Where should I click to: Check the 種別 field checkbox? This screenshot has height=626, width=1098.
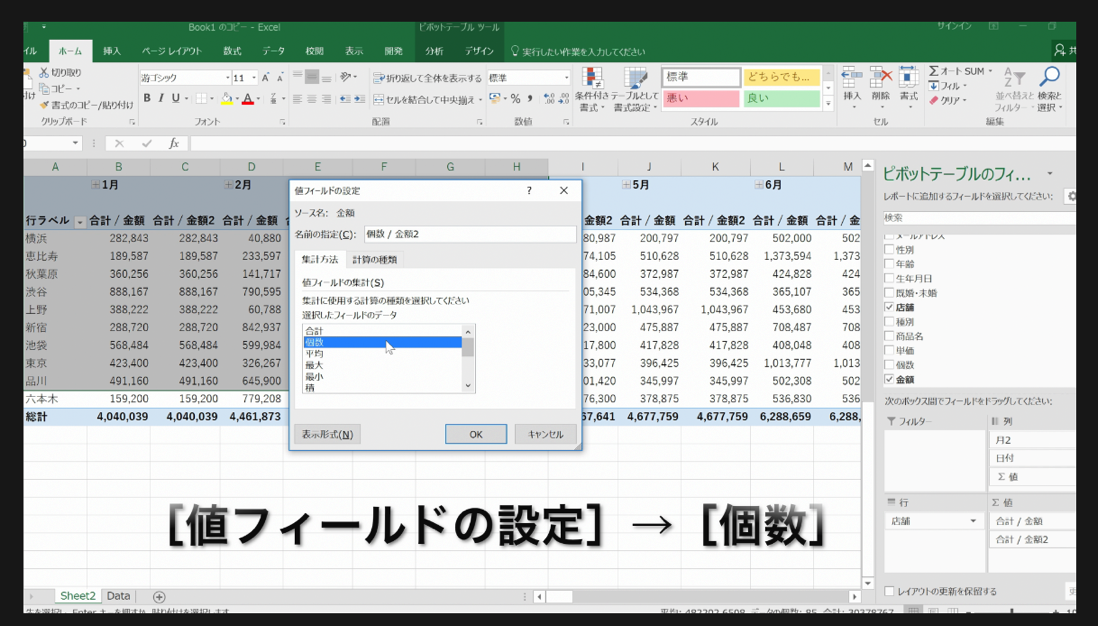coord(889,321)
